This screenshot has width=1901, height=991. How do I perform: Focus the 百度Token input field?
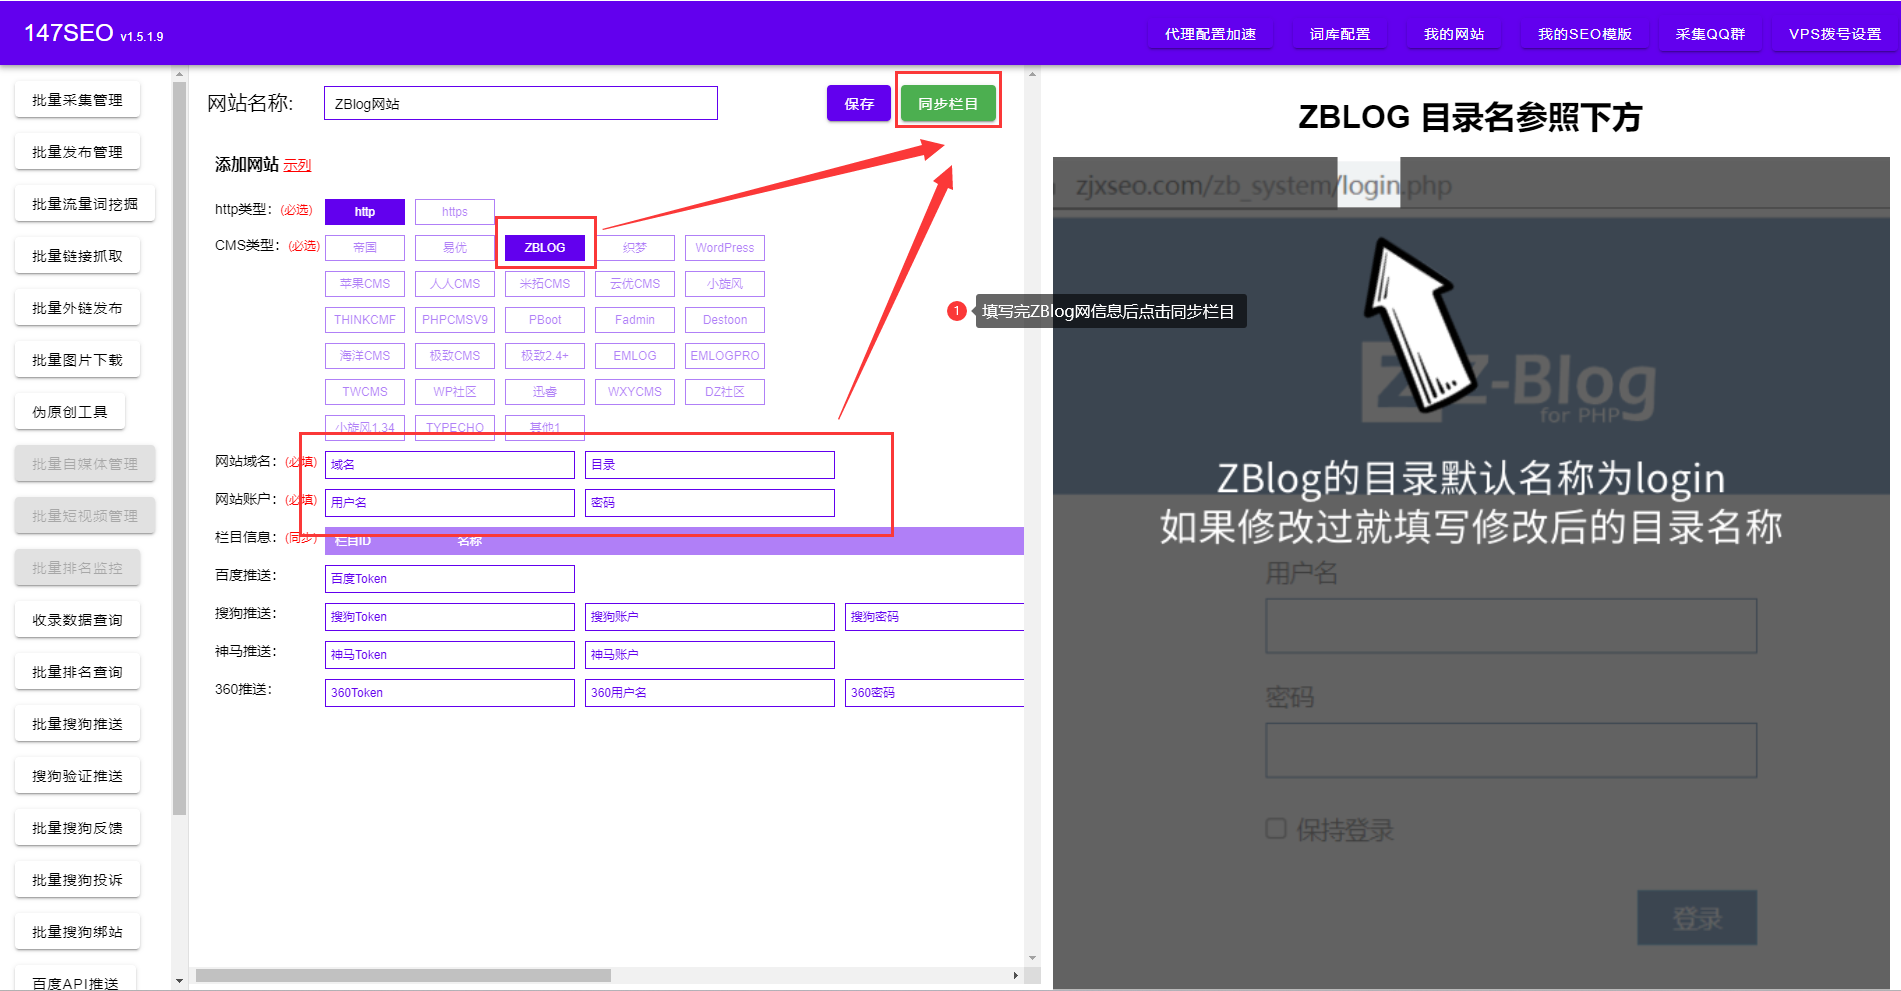450,579
